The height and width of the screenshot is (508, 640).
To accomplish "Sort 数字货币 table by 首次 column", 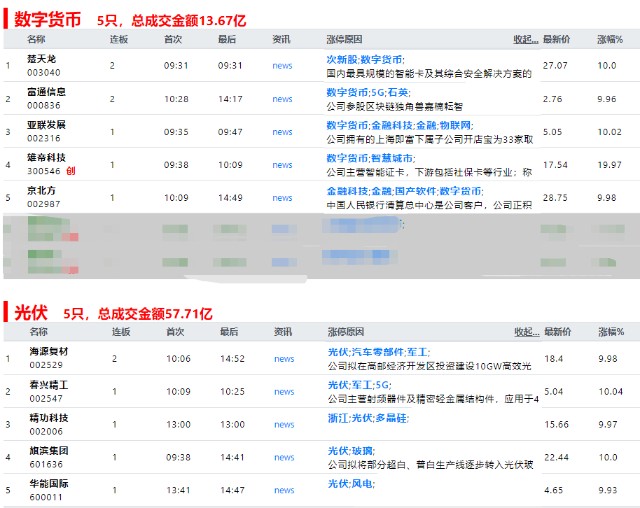I will [x=173, y=40].
